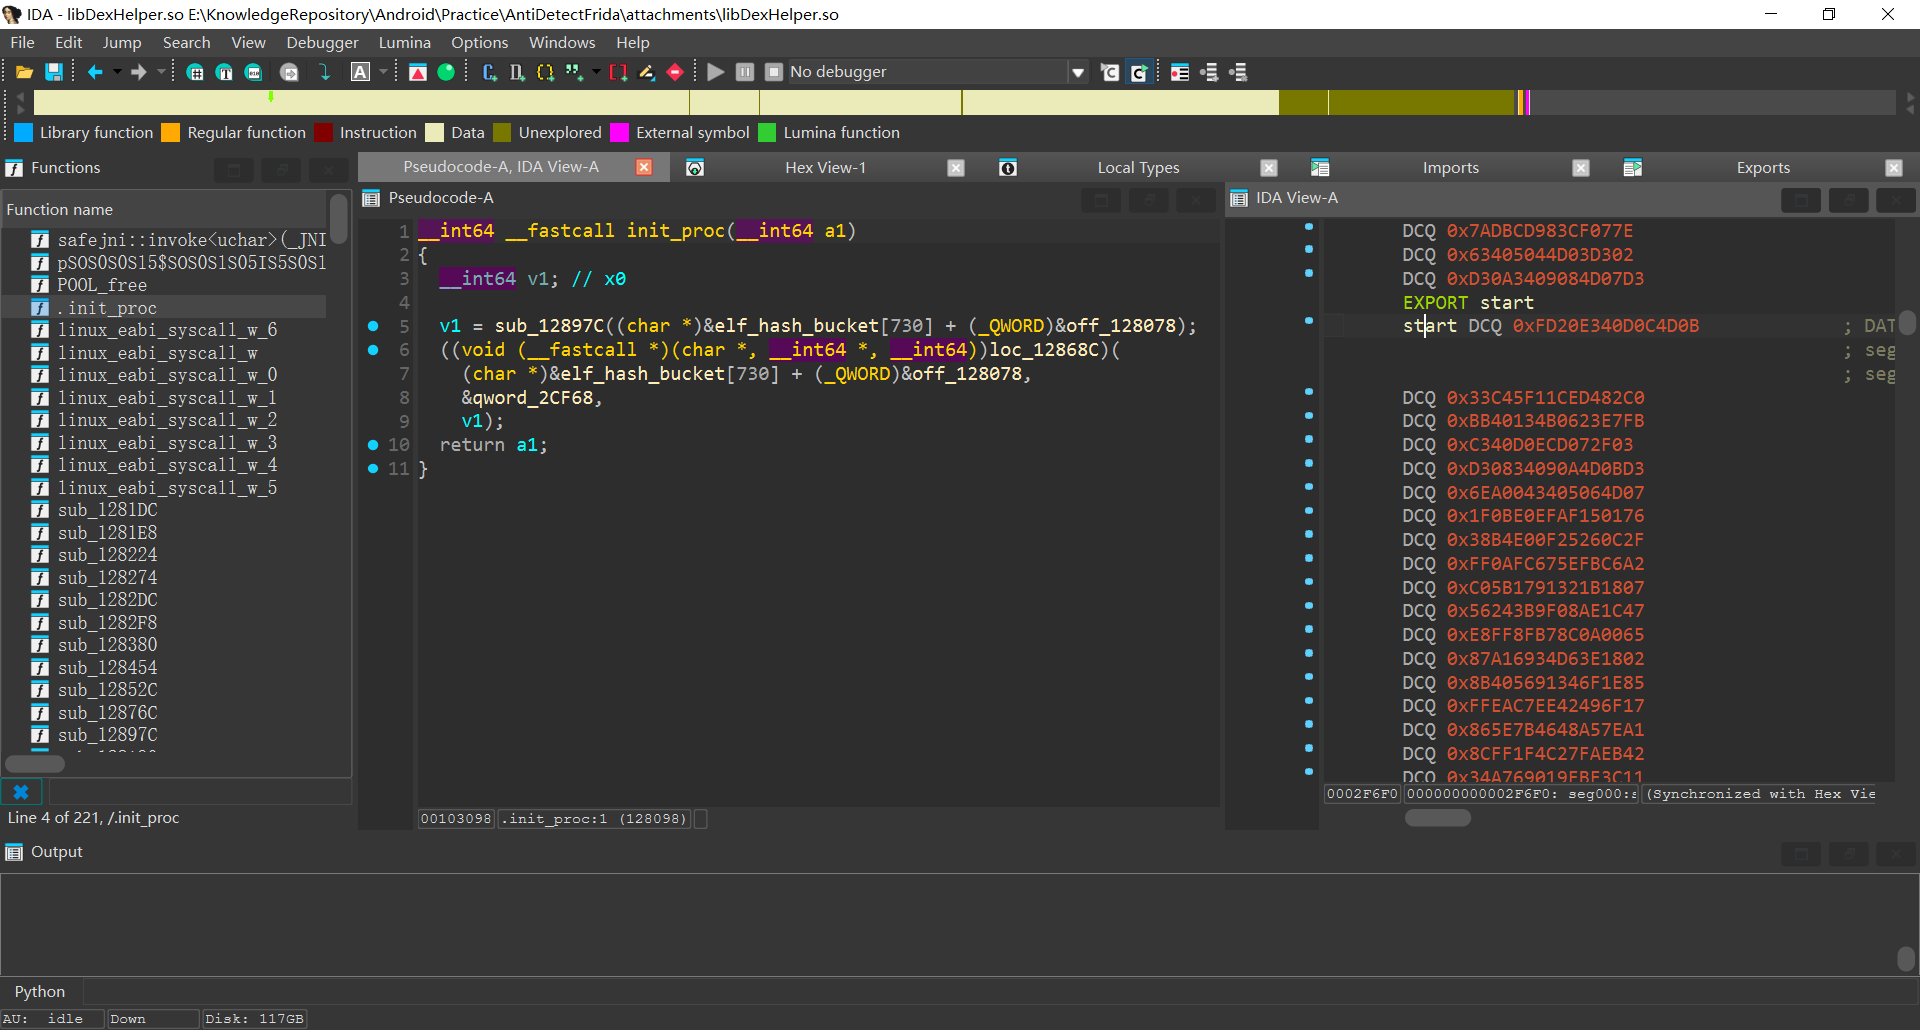Screen dimensions: 1920x1030
Task: Open the Jump menu
Action: click(x=122, y=43)
